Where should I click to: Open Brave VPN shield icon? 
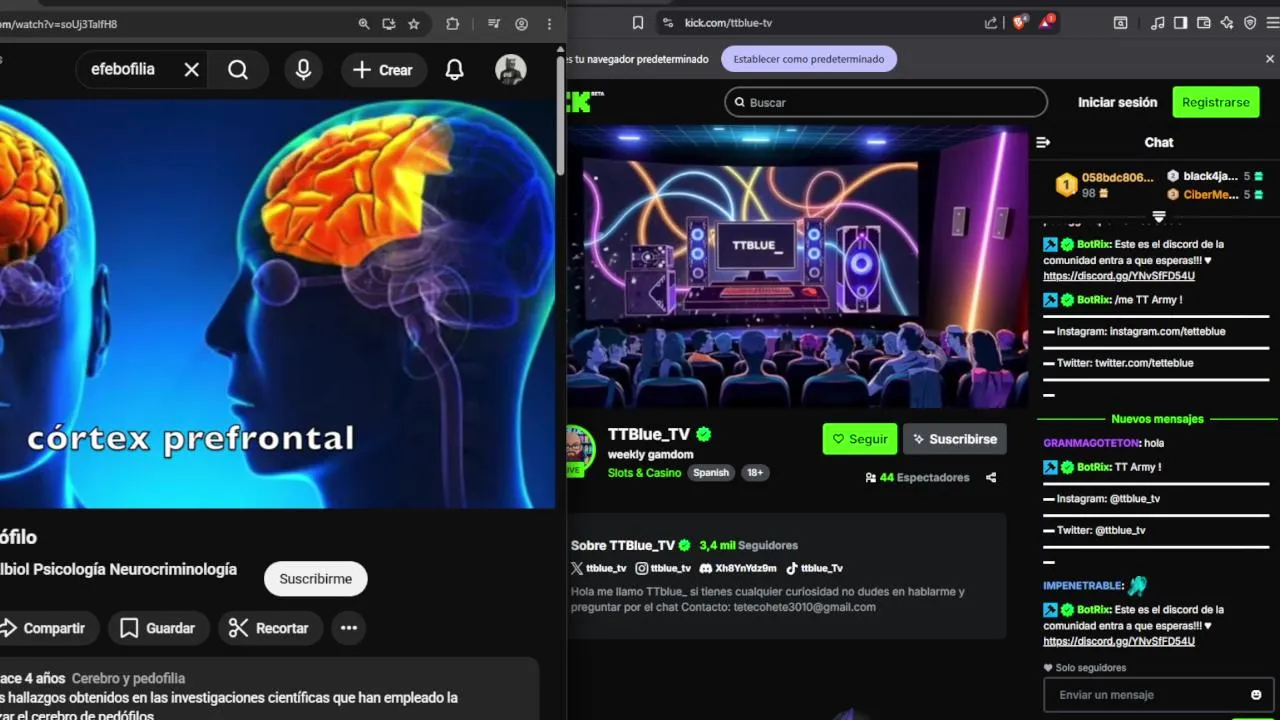click(x=1250, y=23)
